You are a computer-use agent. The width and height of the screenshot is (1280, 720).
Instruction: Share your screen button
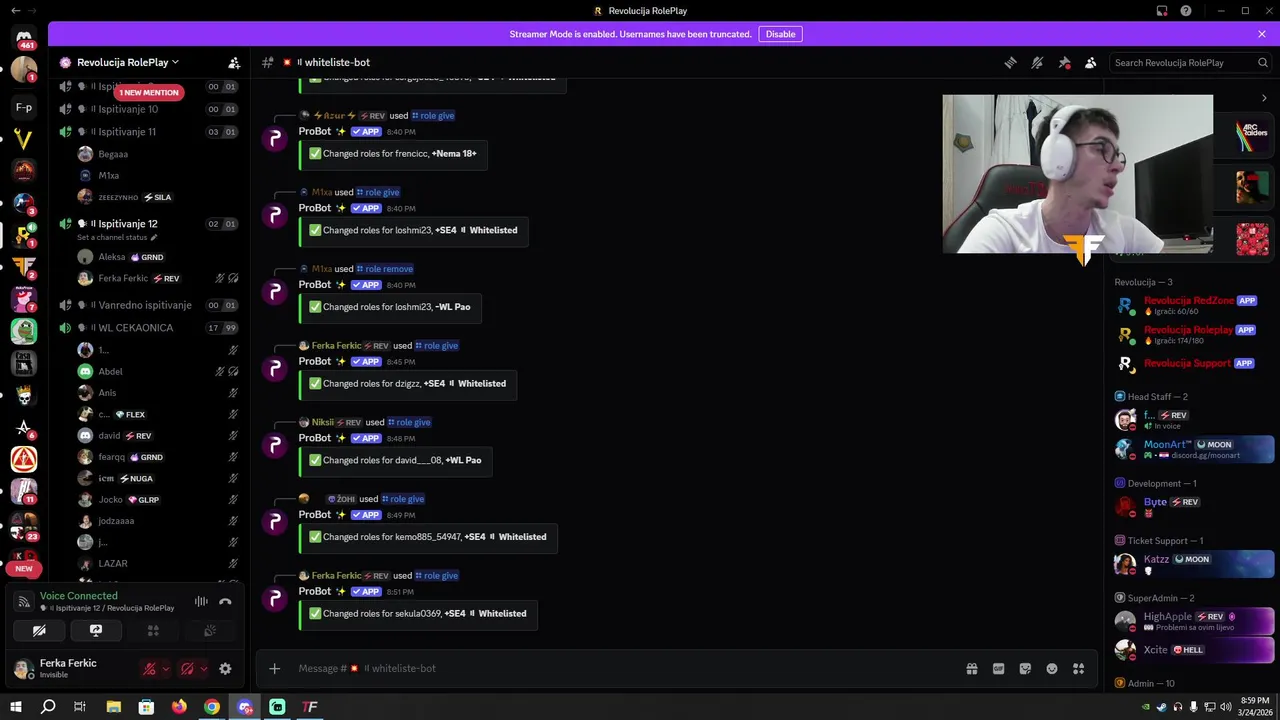[x=96, y=631]
